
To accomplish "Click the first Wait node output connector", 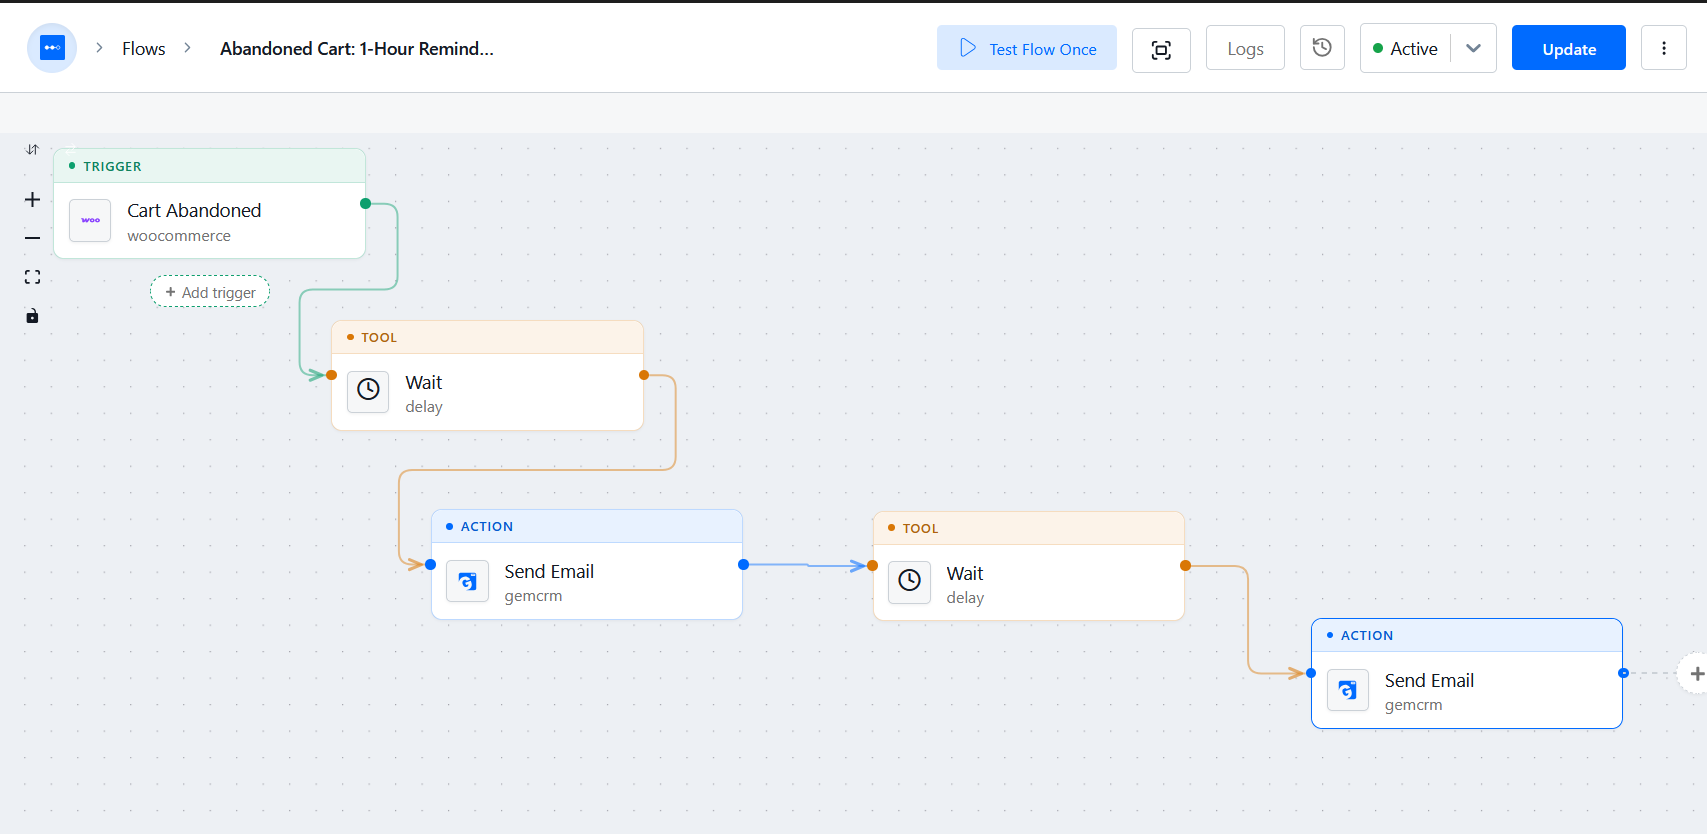I will [644, 376].
